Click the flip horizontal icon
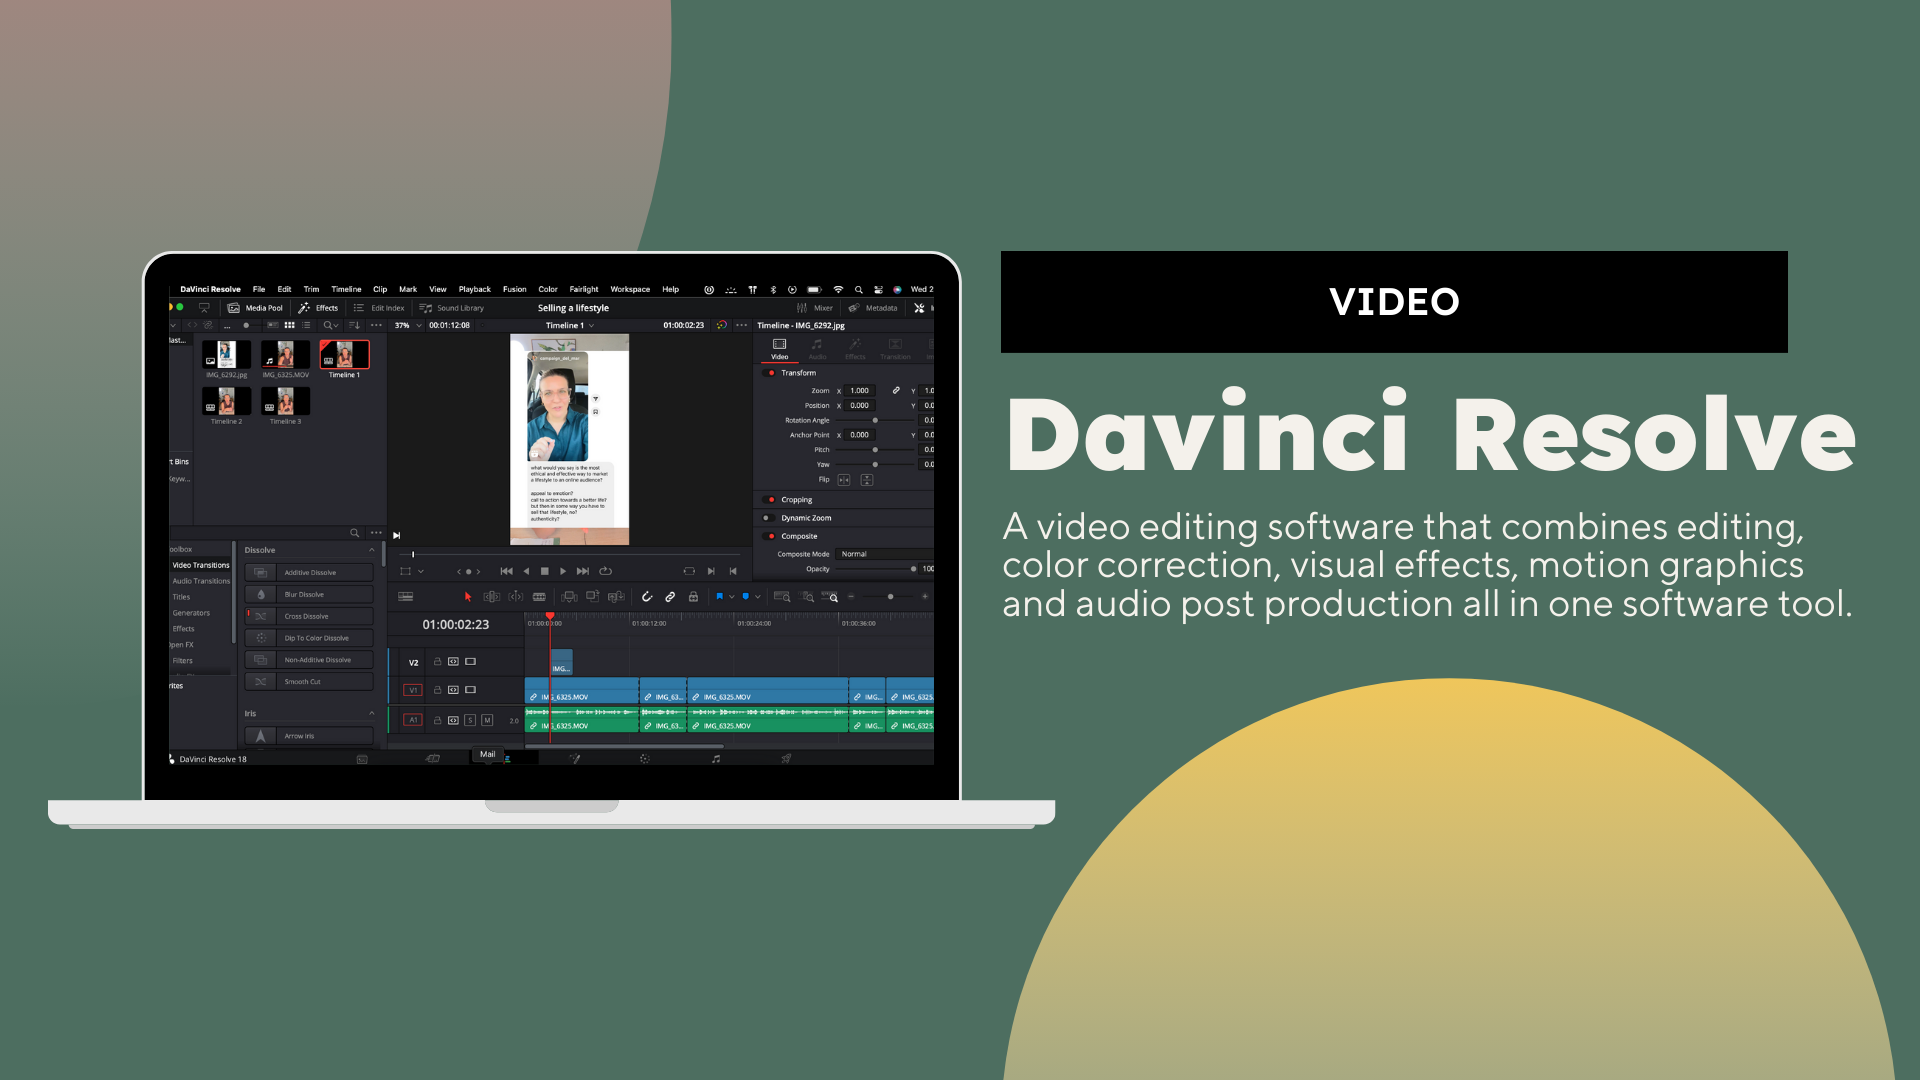Image resolution: width=1920 pixels, height=1080 pixels. (844, 480)
